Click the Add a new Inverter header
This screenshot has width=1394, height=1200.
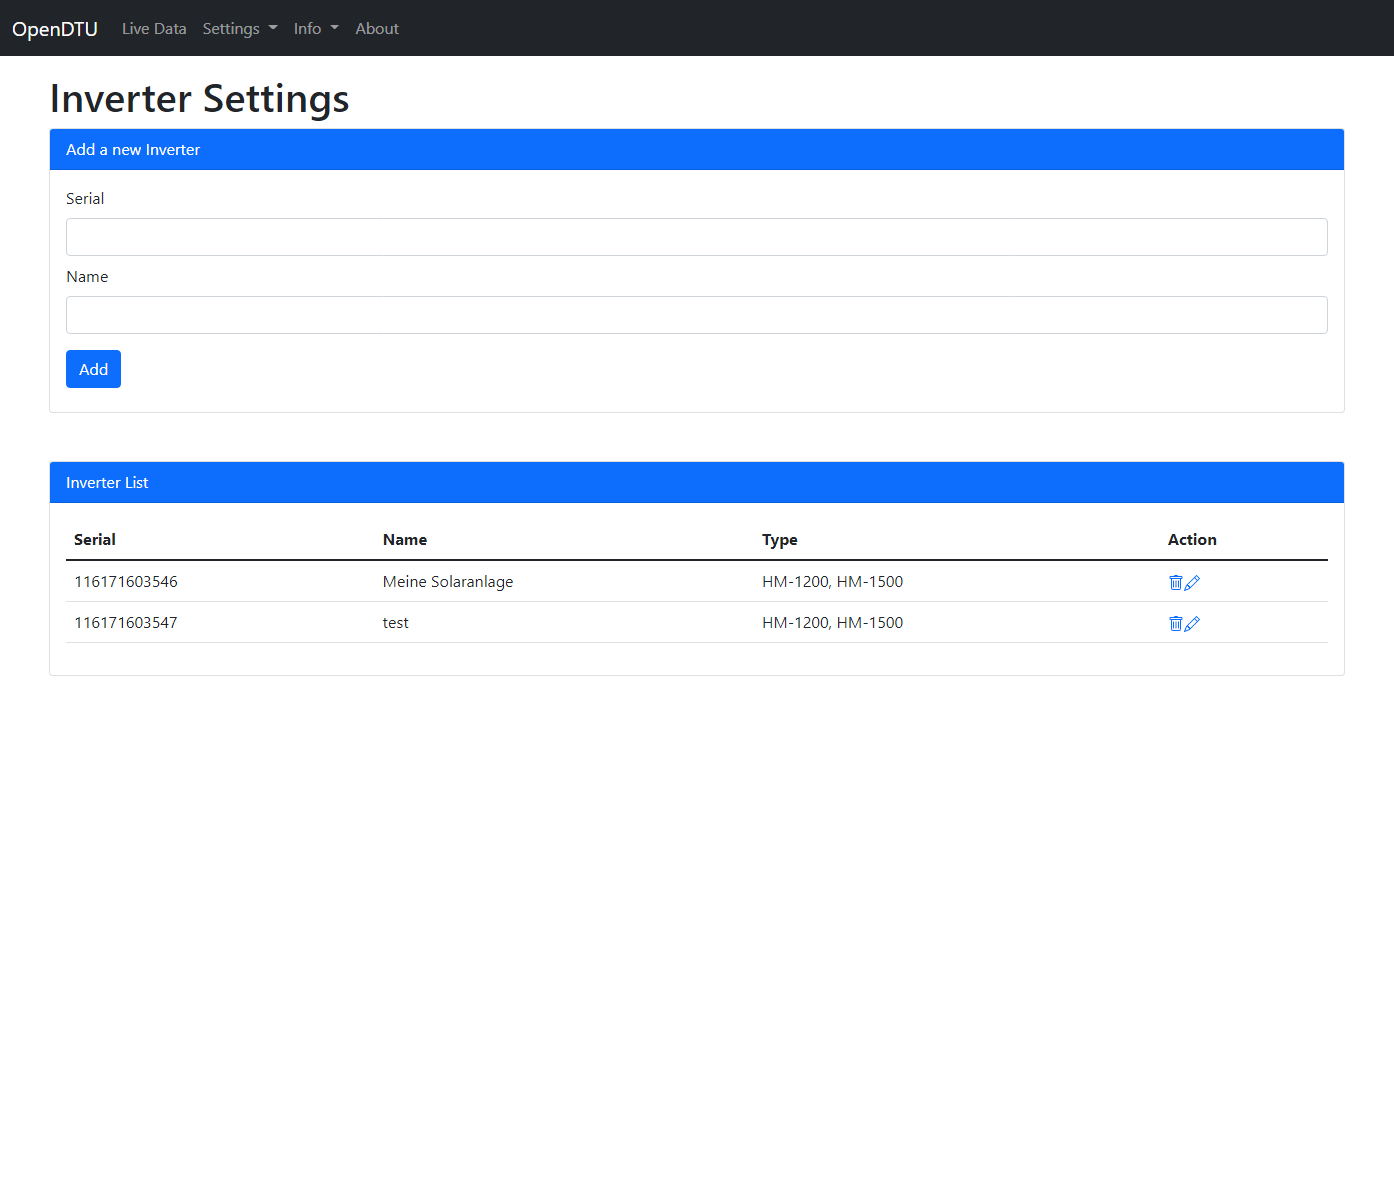click(x=696, y=150)
